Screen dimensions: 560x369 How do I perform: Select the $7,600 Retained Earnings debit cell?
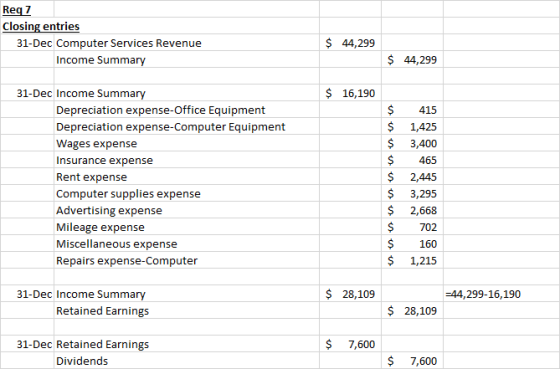pyautogui.click(x=350, y=344)
